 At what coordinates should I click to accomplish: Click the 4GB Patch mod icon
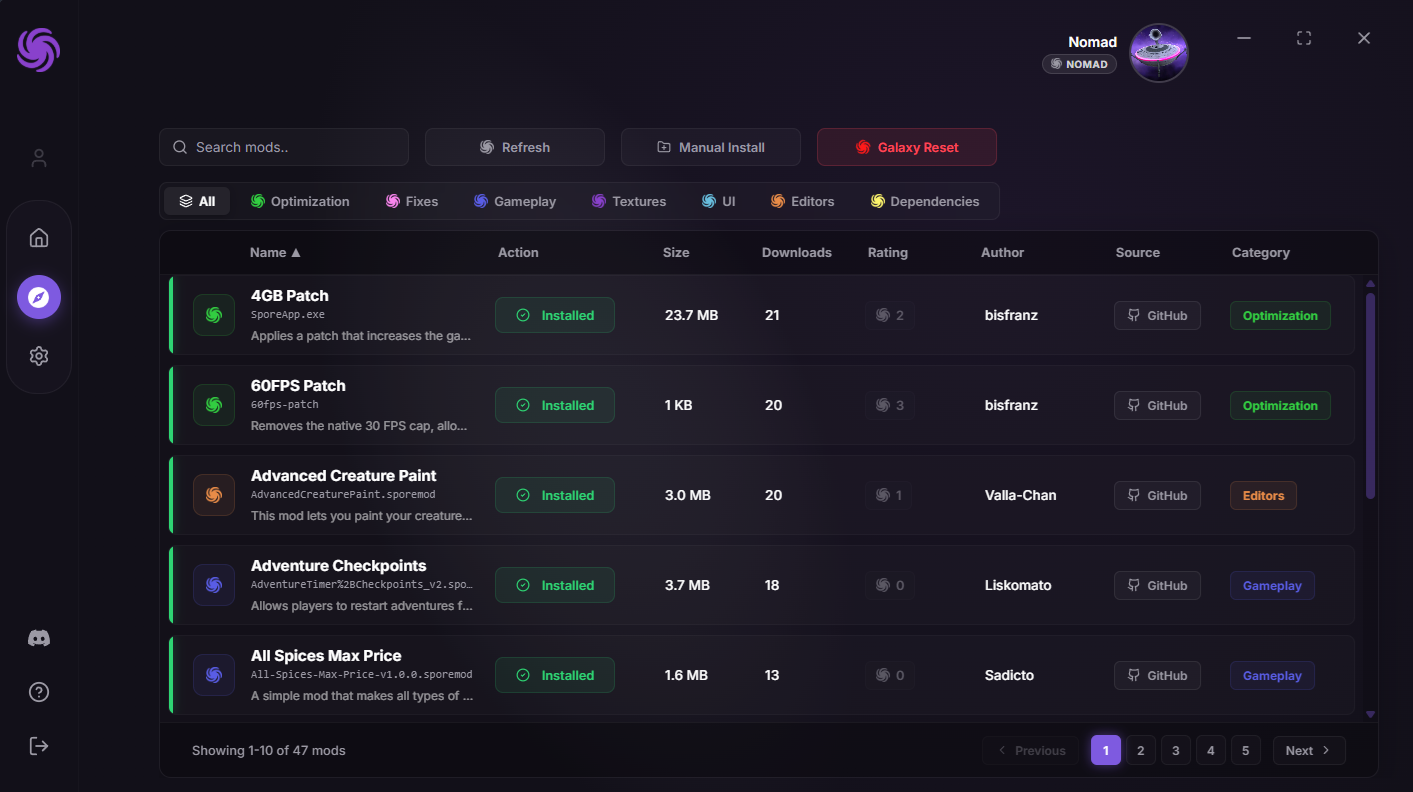(x=214, y=315)
